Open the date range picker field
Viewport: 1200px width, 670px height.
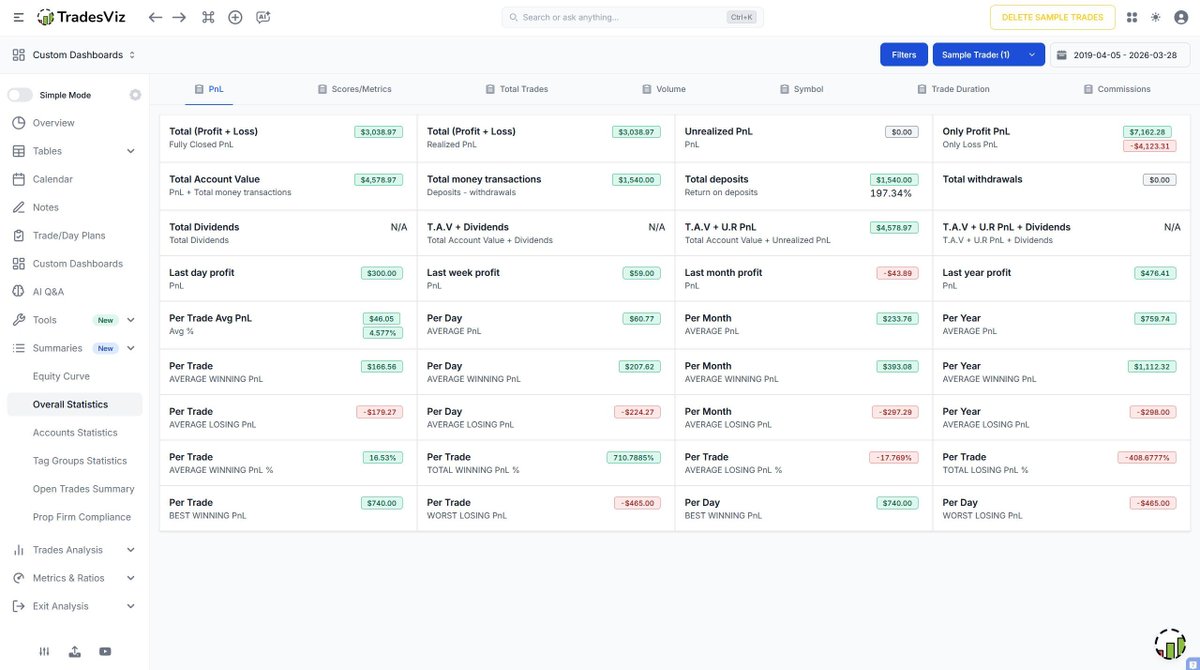1120,55
